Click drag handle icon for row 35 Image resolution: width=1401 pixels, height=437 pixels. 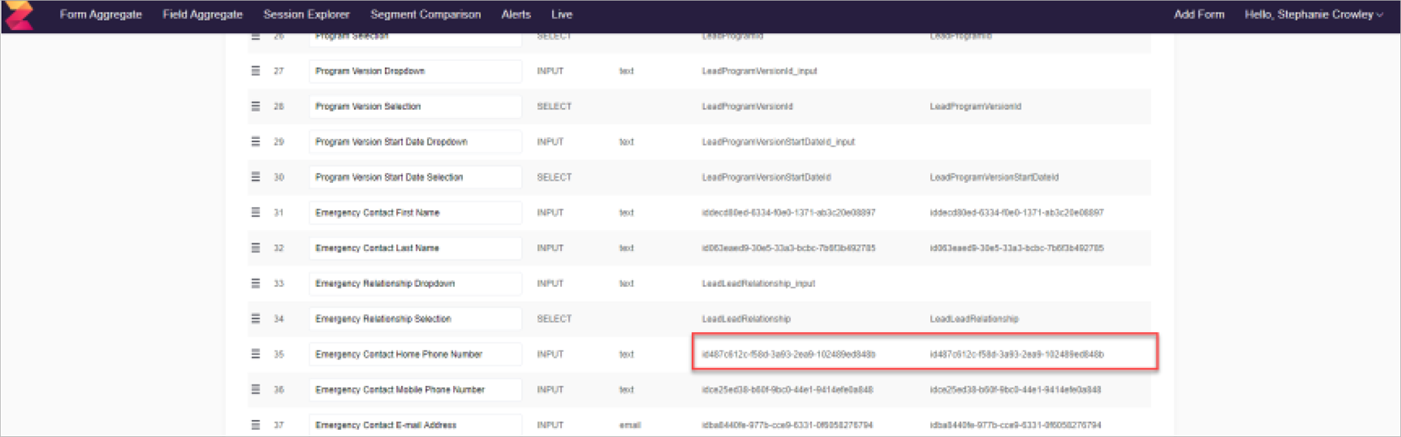pos(255,354)
